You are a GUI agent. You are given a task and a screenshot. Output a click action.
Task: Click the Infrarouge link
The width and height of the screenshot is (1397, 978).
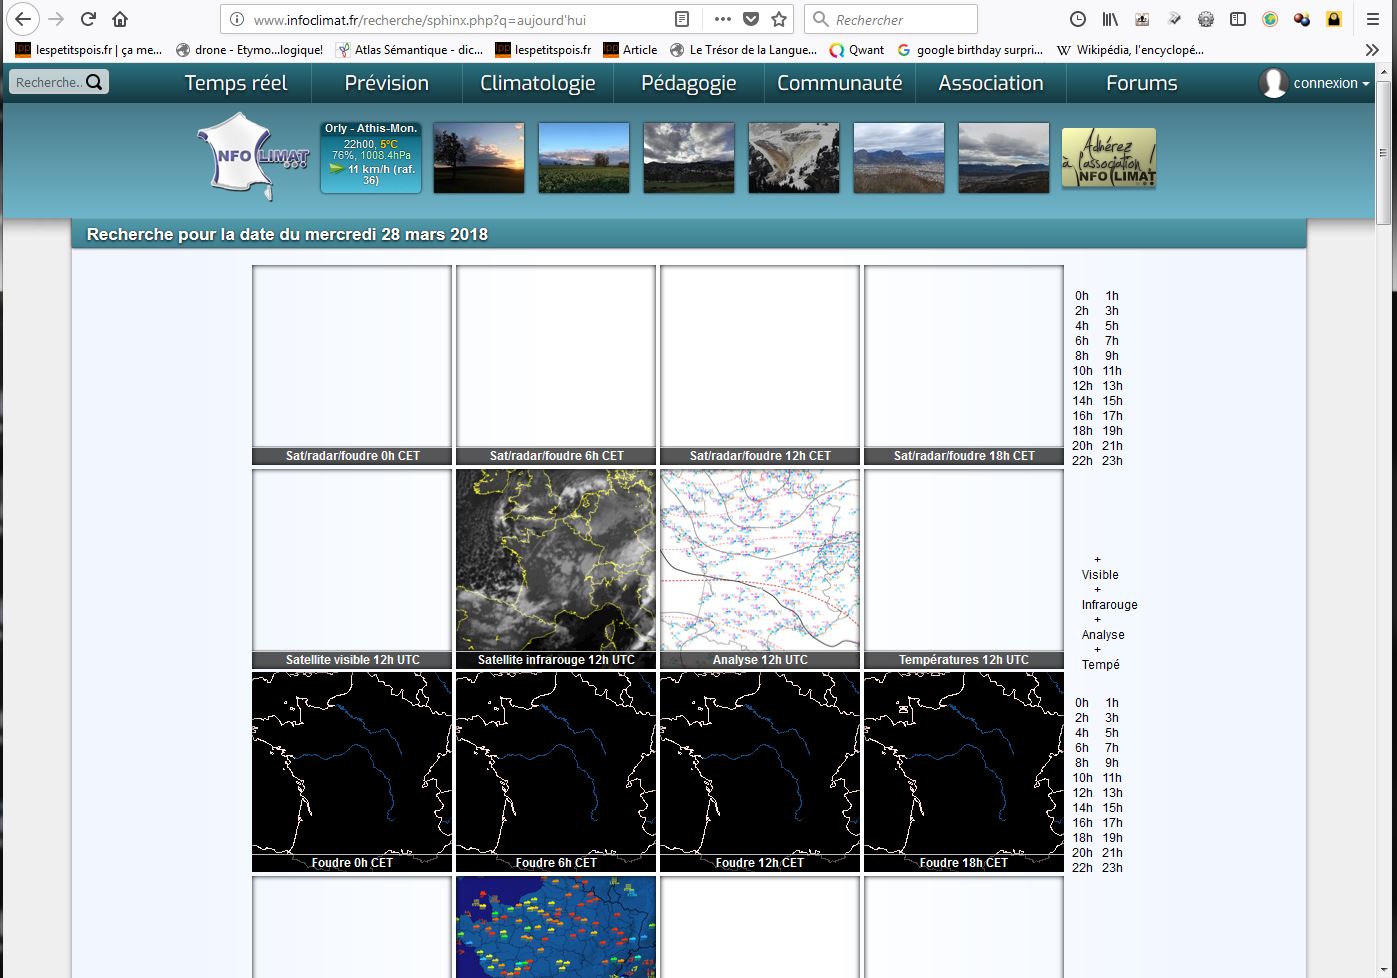(1108, 605)
